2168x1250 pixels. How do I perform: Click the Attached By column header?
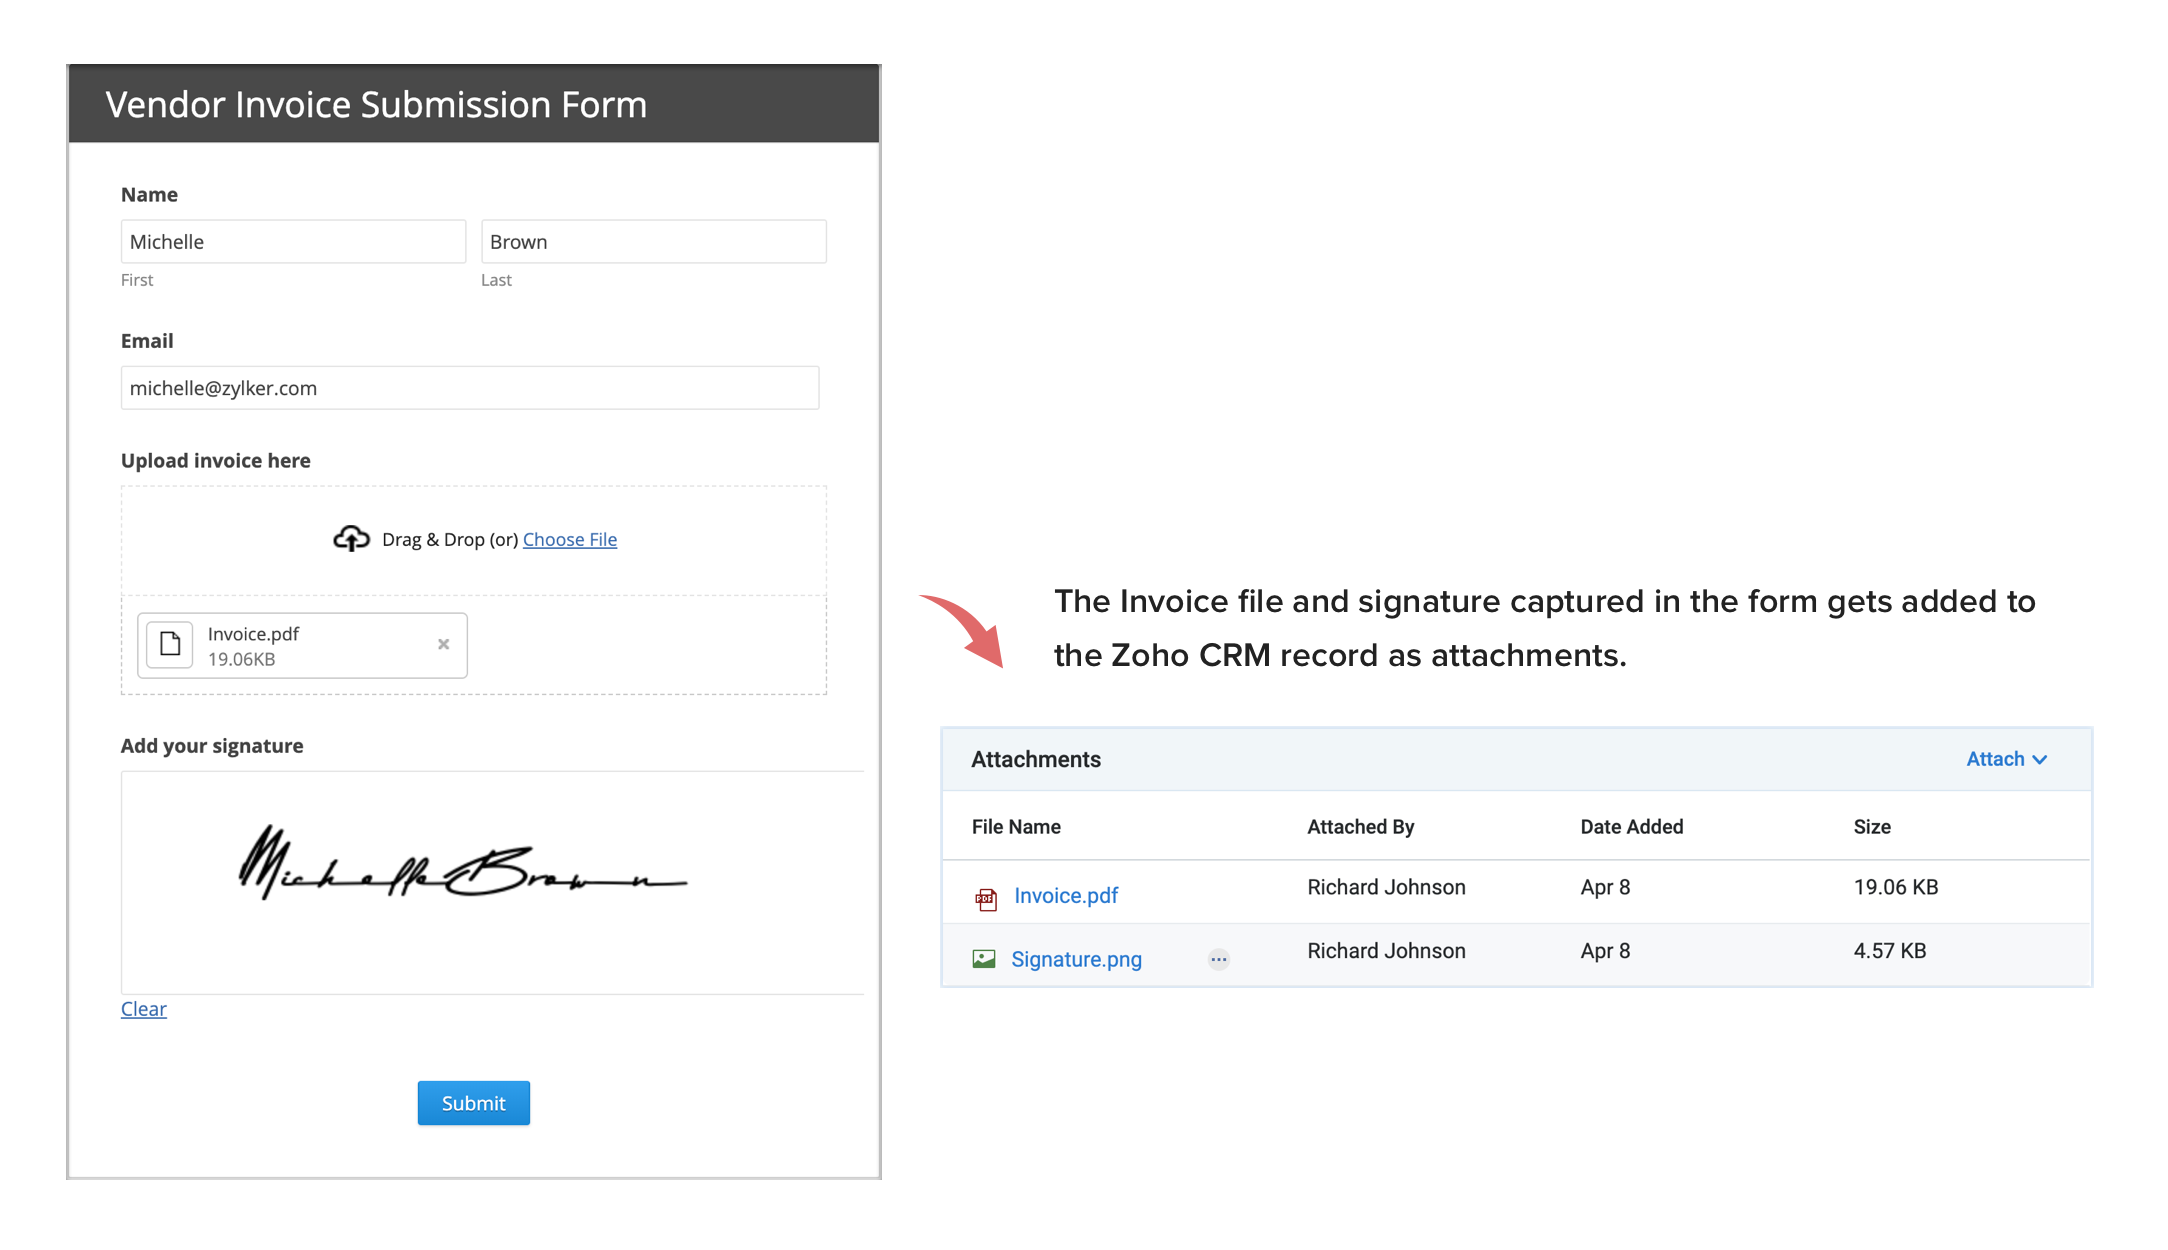1360,827
